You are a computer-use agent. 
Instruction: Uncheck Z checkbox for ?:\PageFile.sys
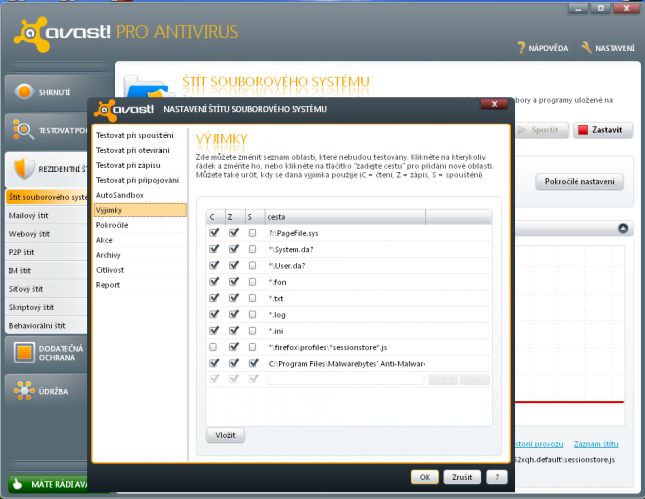tap(233, 233)
